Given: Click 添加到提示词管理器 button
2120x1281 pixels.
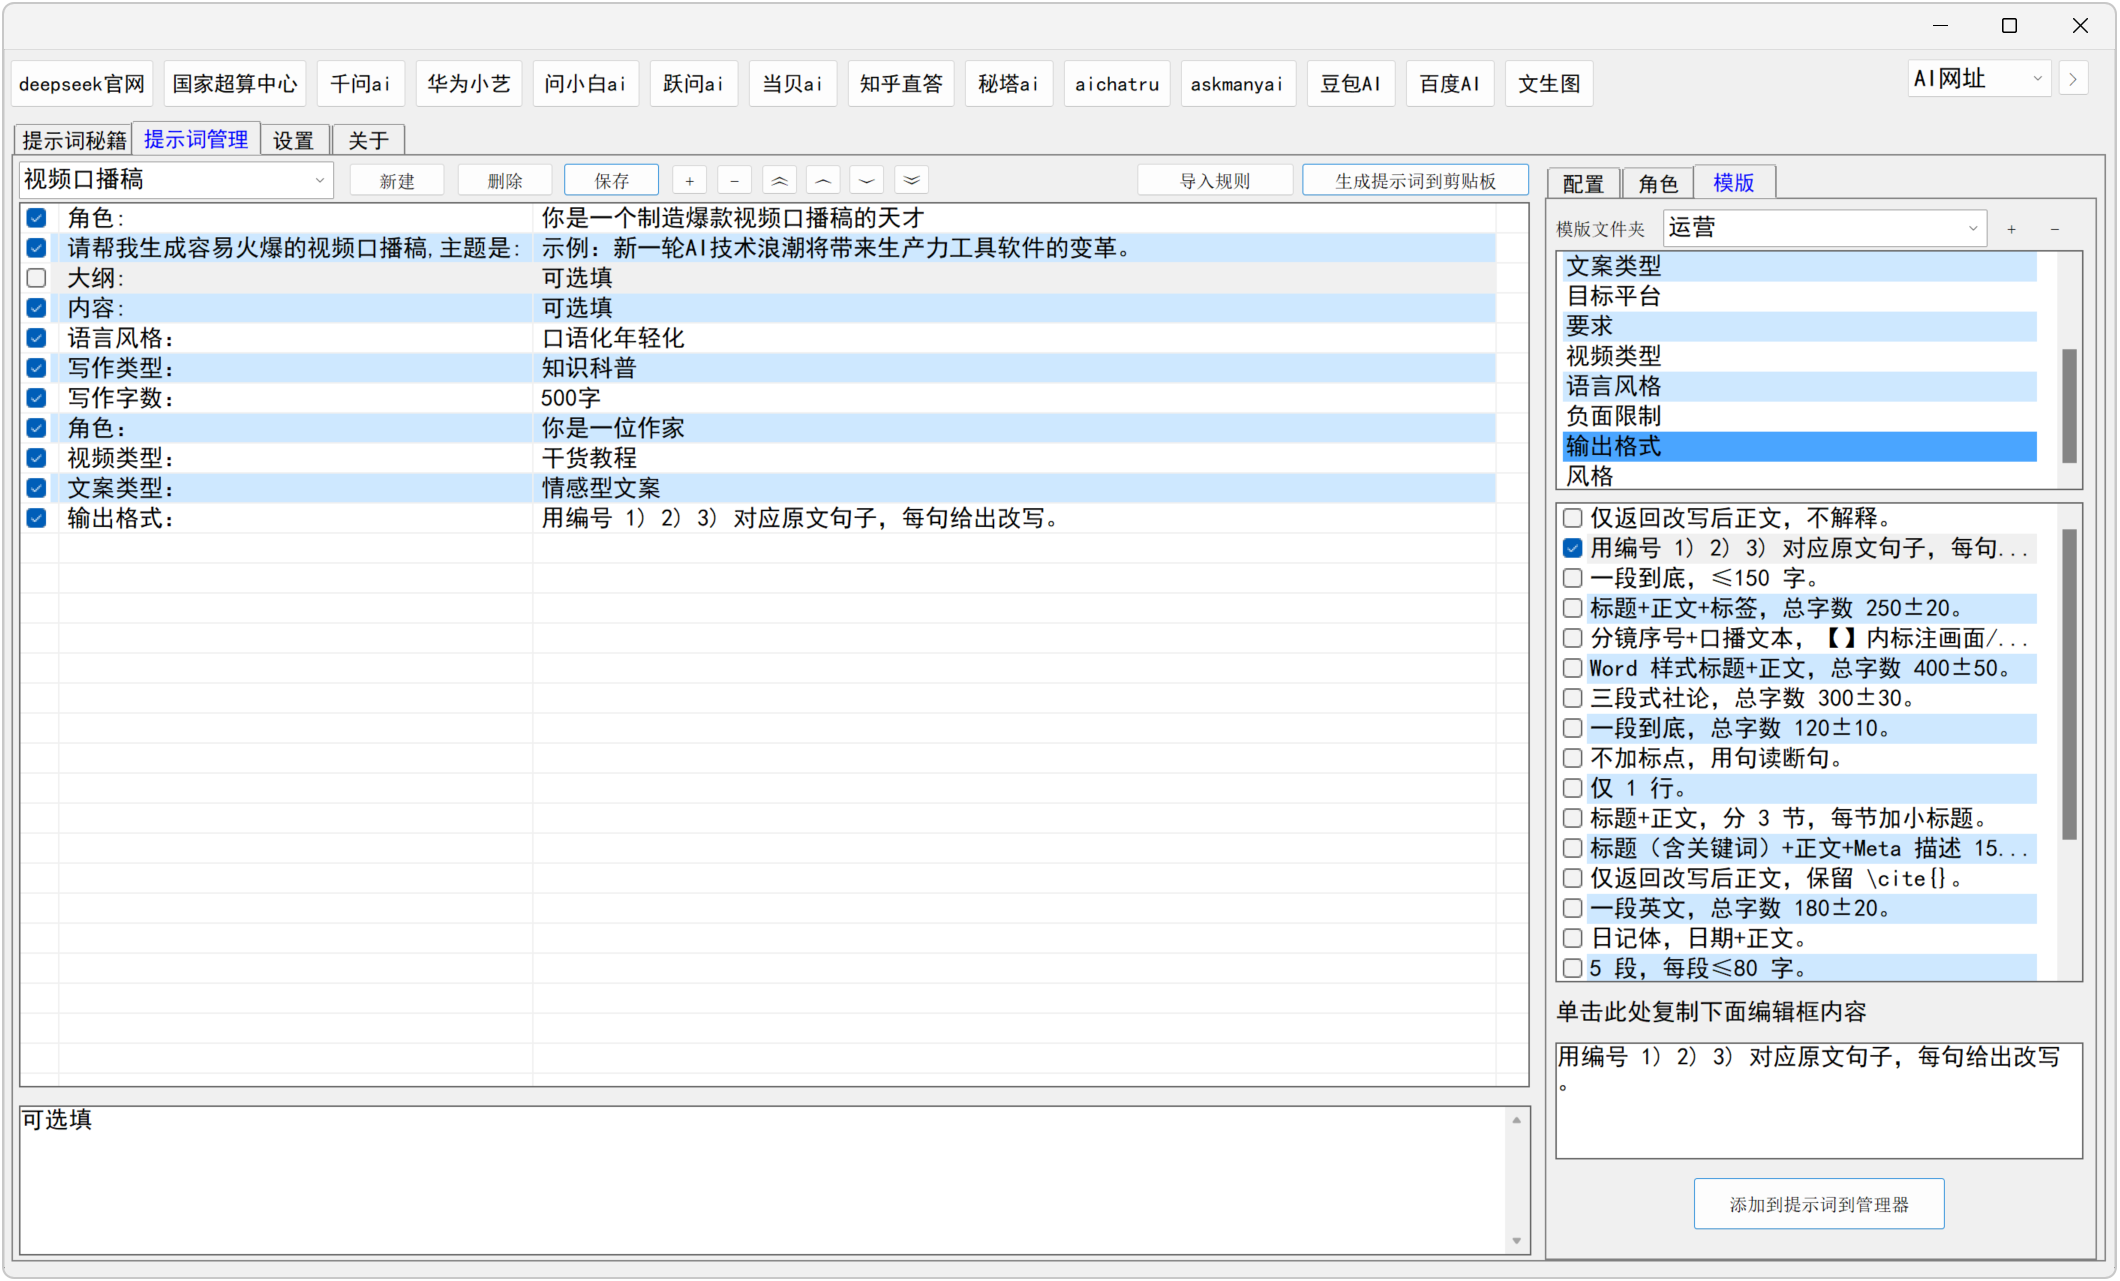Looking at the screenshot, I should [1819, 1204].
